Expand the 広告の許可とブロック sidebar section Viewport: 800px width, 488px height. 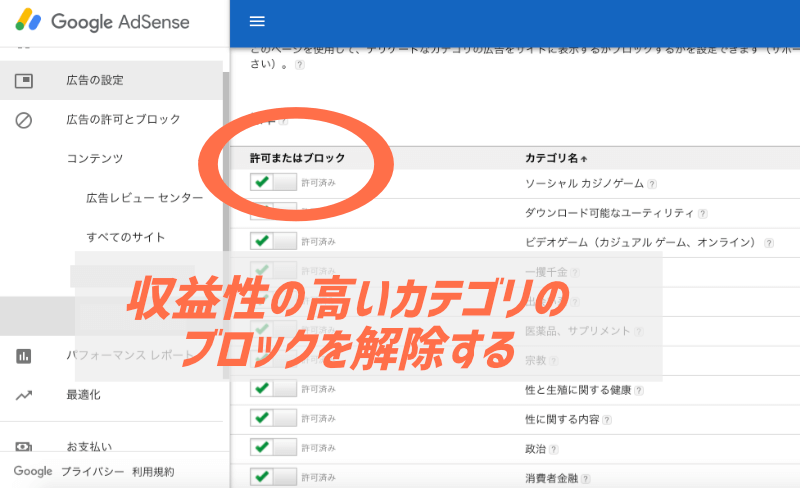tap(123, 119)
